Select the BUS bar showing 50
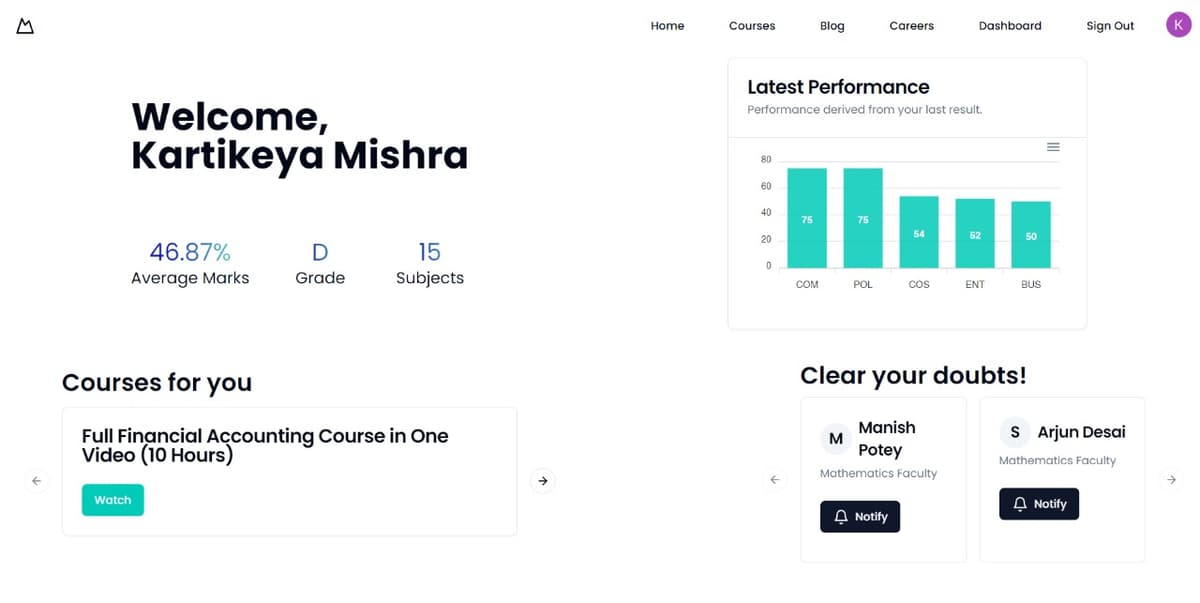The width and height of the screenshot is (1200, 603). click(1031, 235)
